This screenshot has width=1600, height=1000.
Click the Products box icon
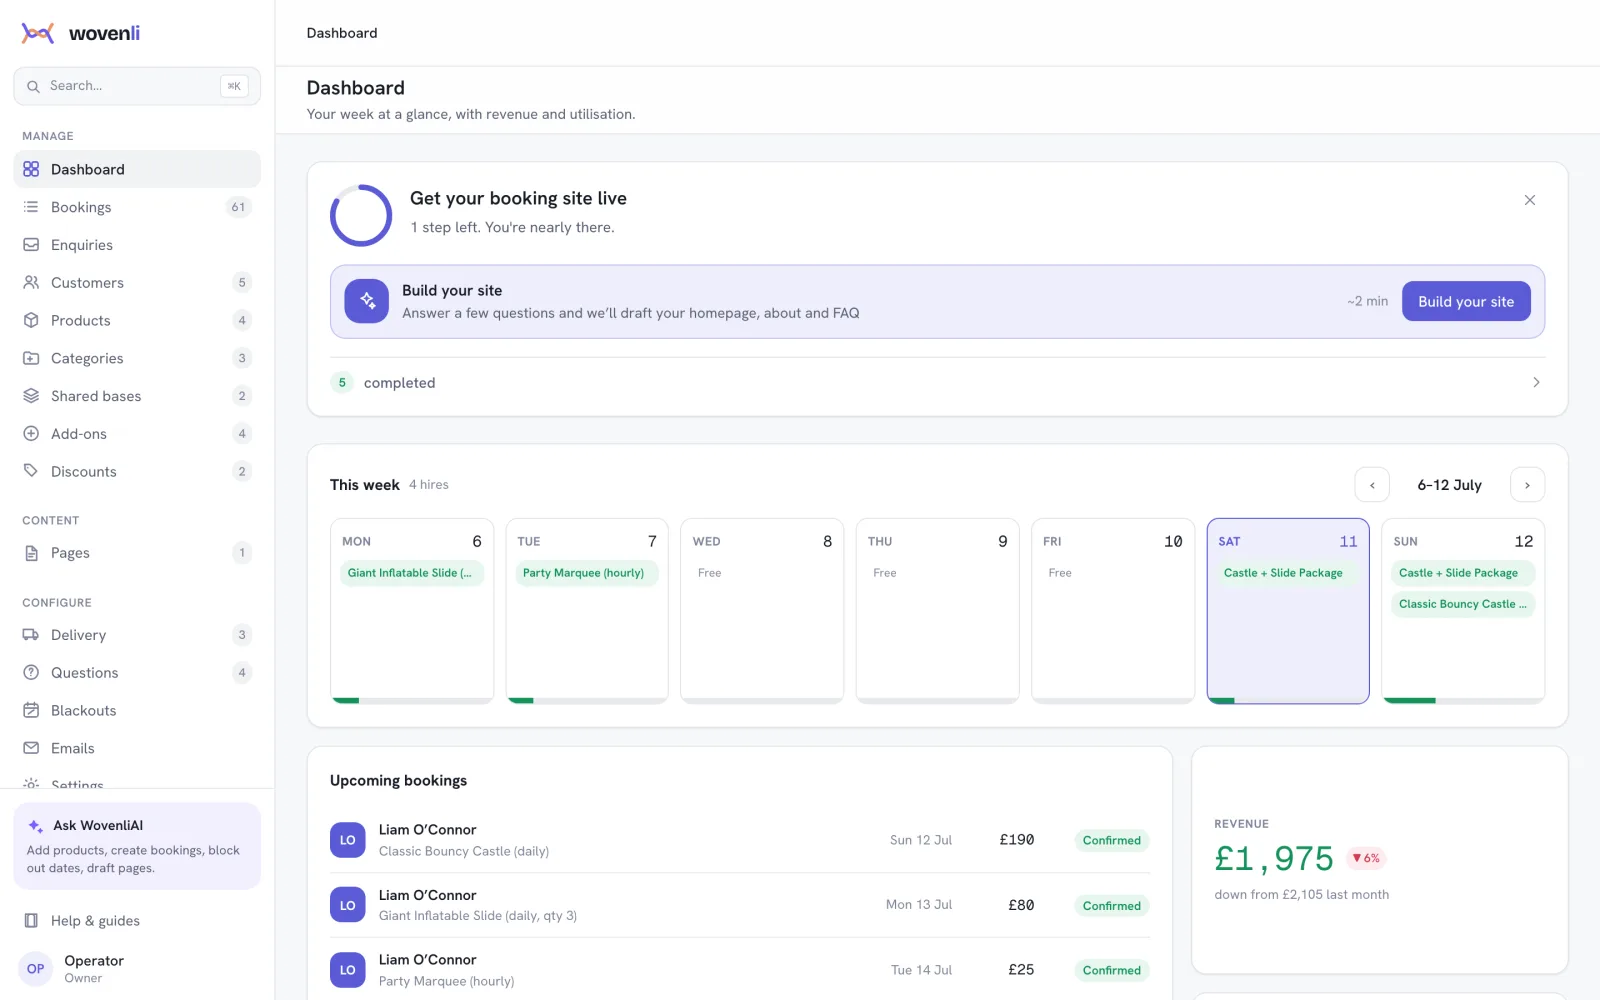31,320
